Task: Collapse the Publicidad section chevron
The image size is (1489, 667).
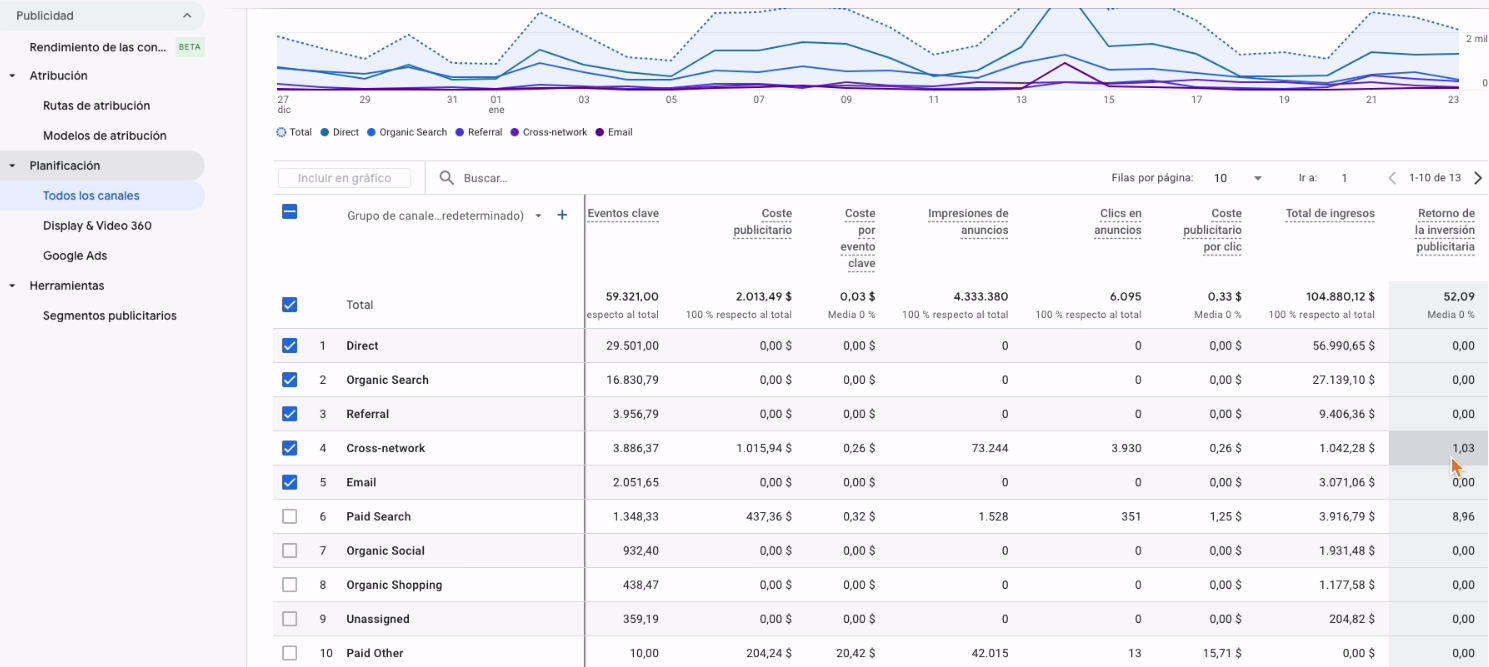Action: (187, 16)
